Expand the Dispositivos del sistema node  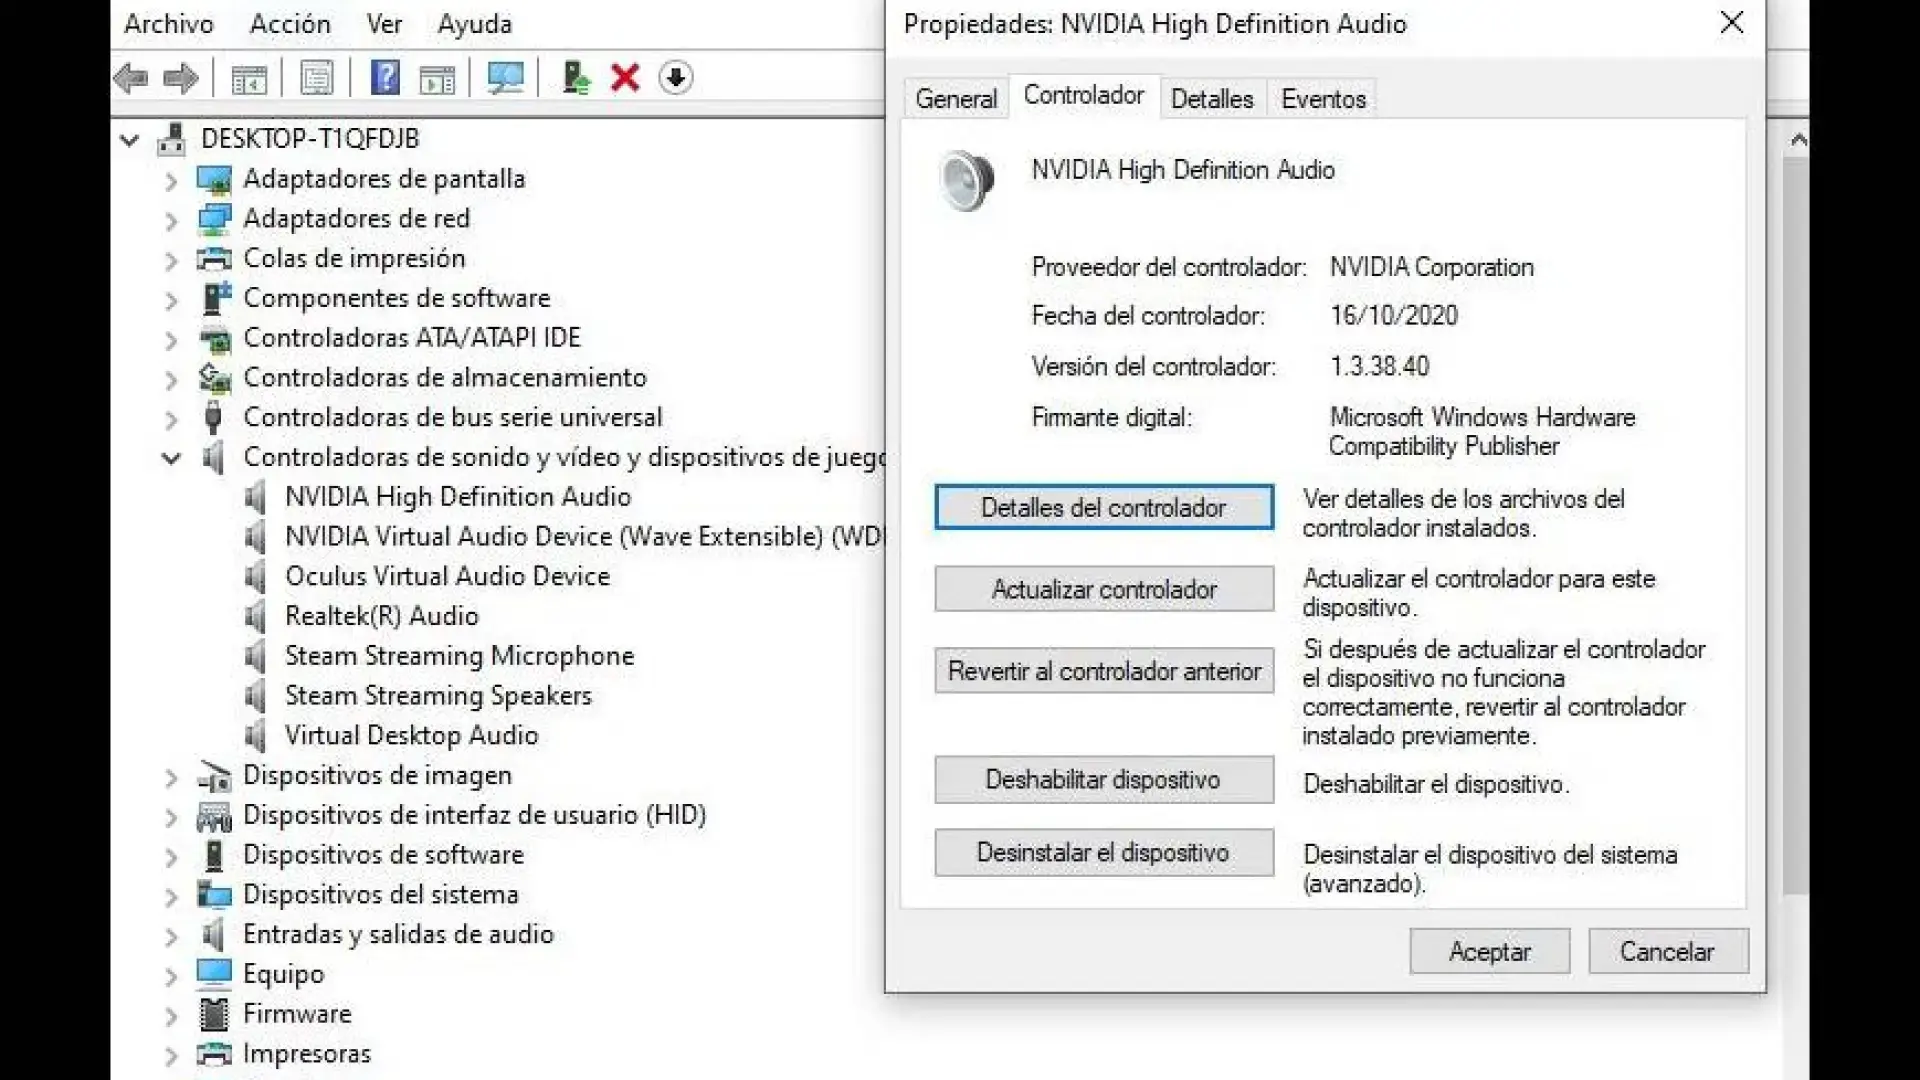coord(170,895)
